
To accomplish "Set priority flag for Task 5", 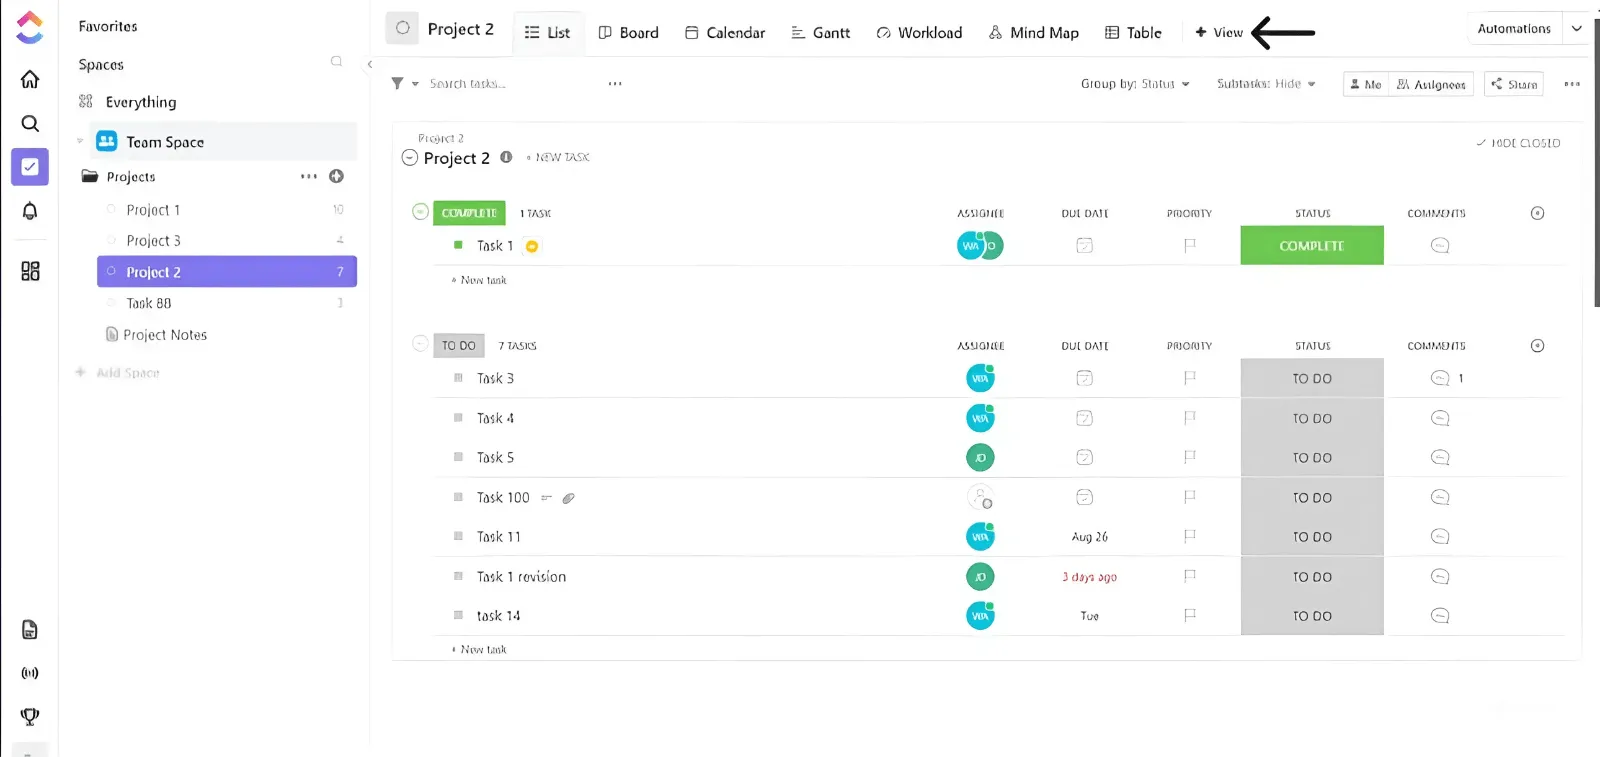I will (x=1189, y=457).
